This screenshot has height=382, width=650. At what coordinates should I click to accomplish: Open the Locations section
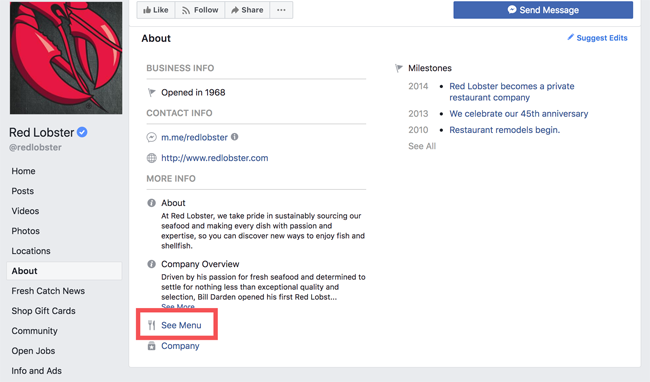31,251
